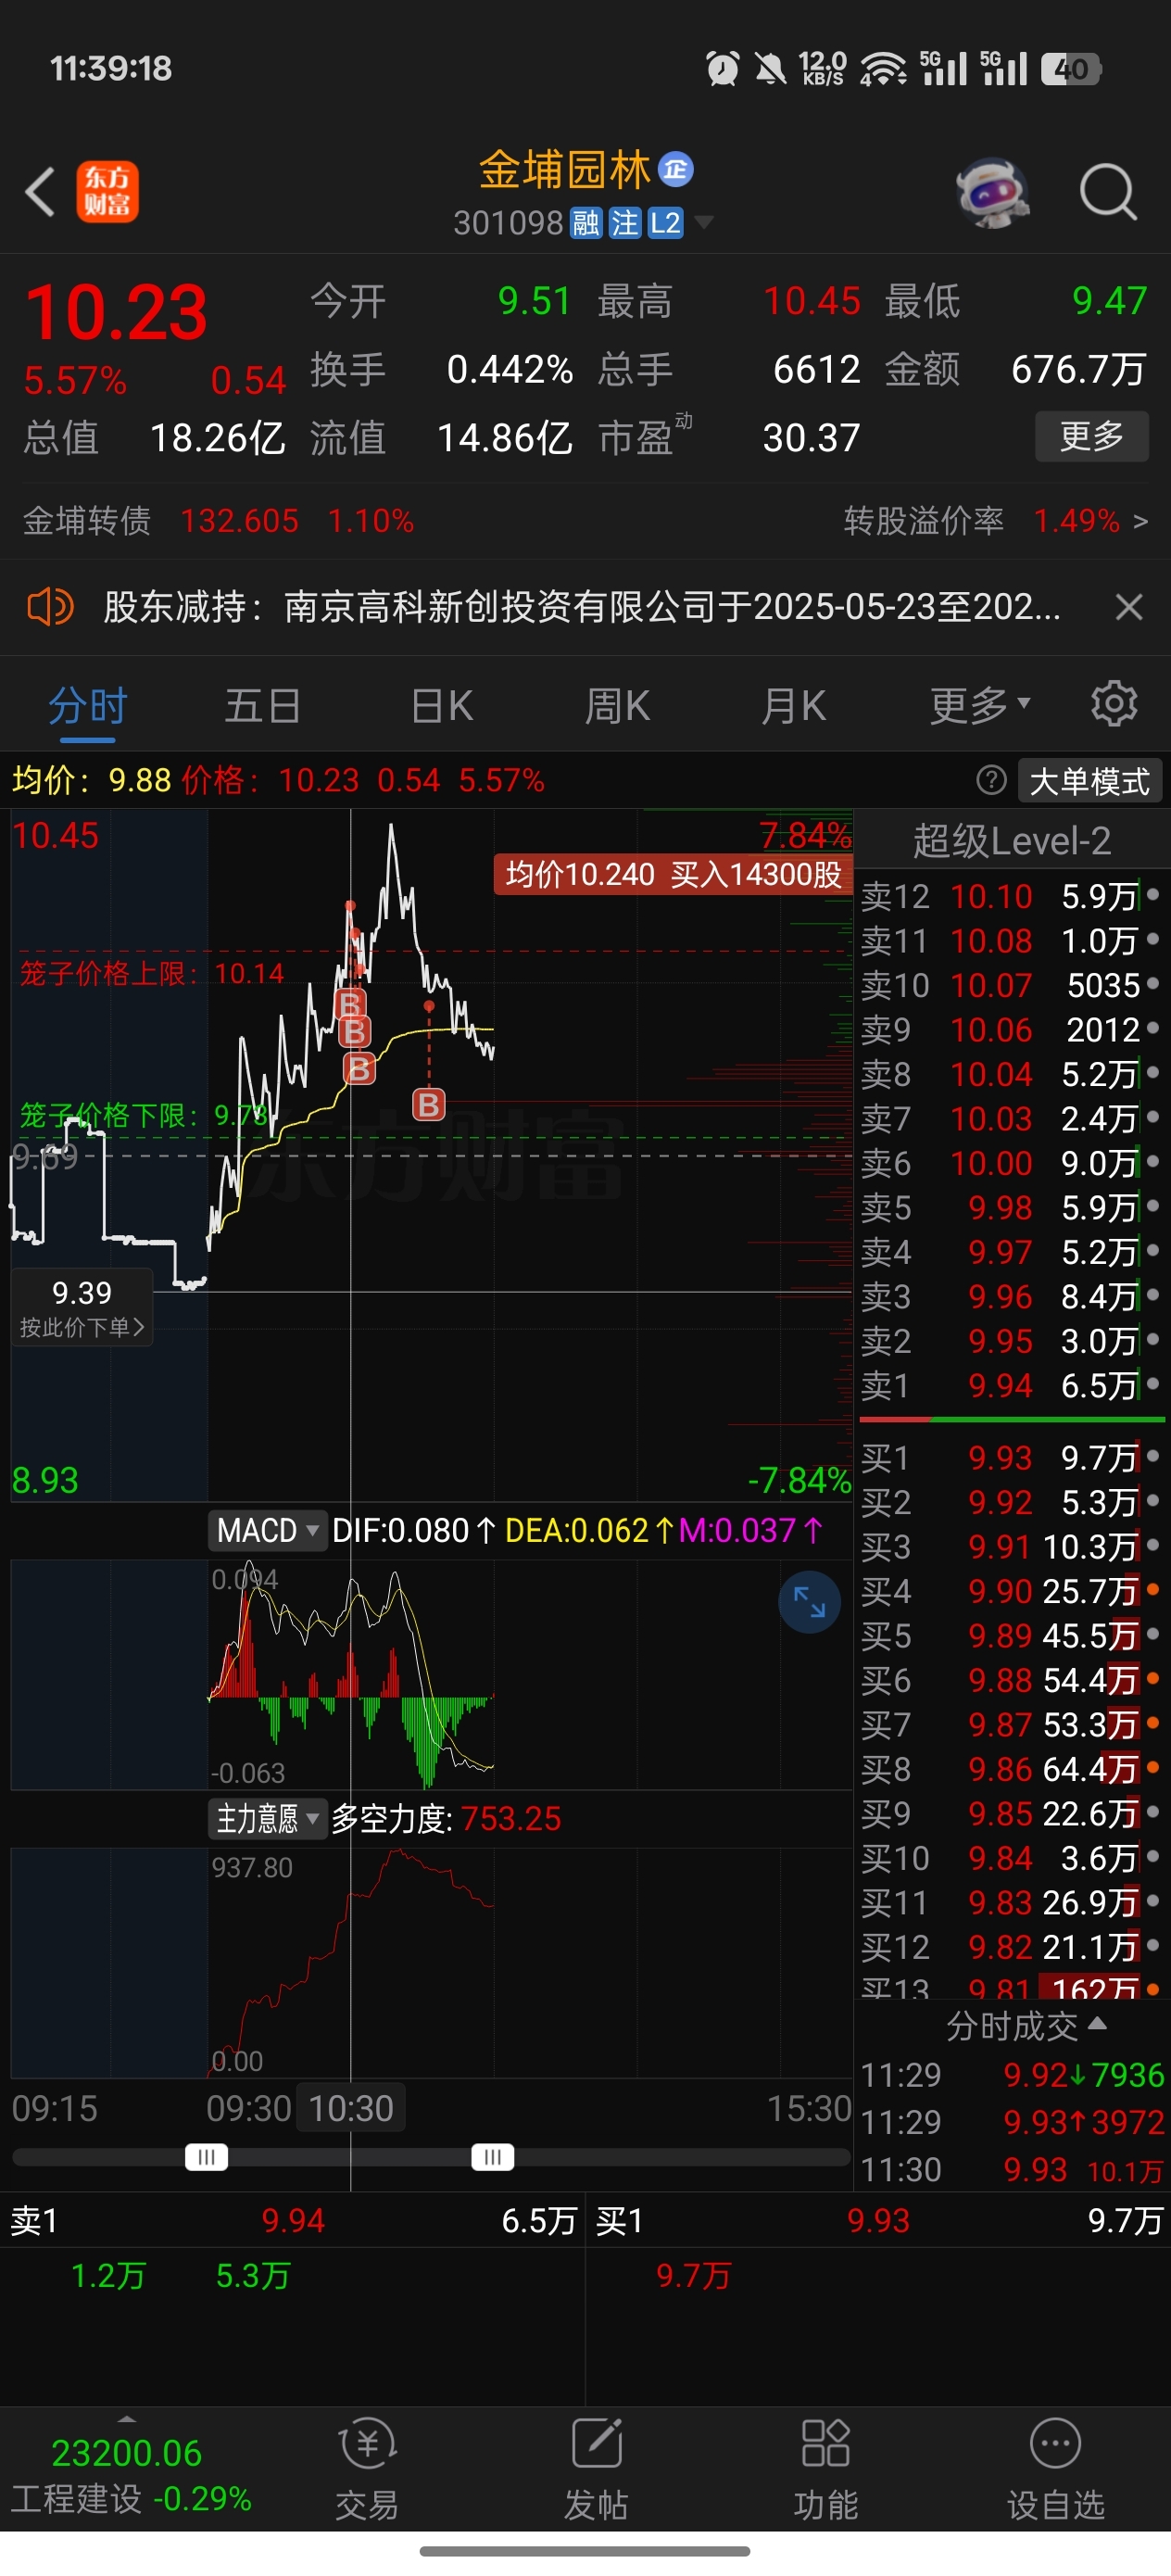
Task: Tap dot beside 卖12 row
Action: (1153, 894)
